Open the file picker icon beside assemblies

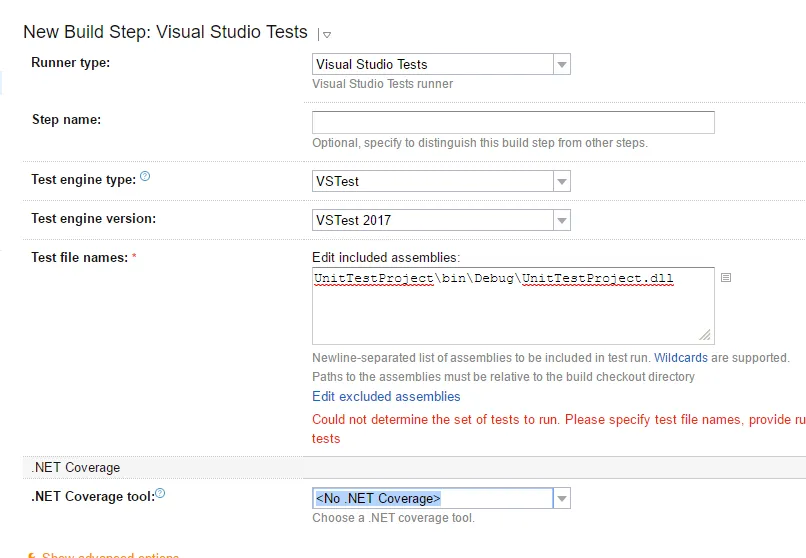[726, 277]
